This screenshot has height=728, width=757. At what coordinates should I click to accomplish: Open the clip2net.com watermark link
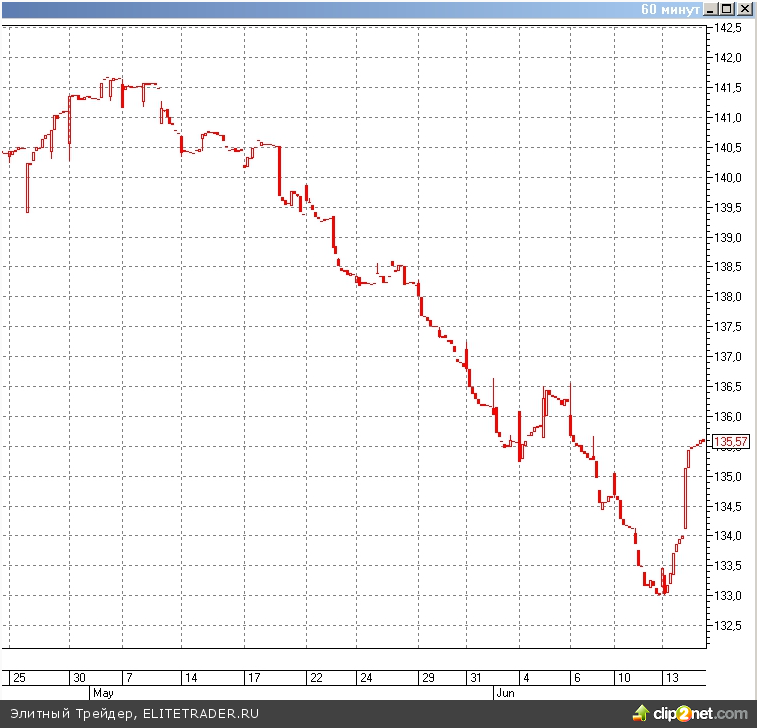click(x=700, y=713)
